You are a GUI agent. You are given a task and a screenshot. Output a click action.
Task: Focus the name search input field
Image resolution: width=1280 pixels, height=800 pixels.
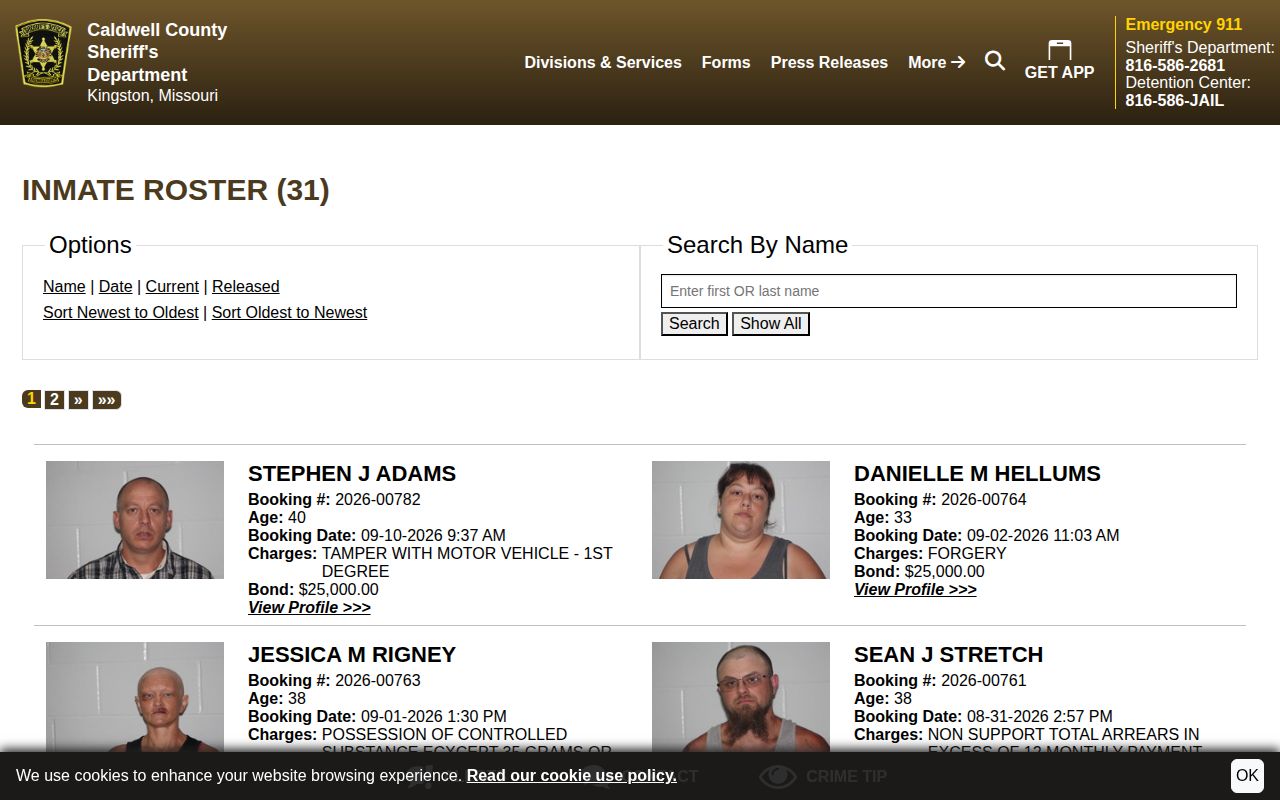coord(949,291)
